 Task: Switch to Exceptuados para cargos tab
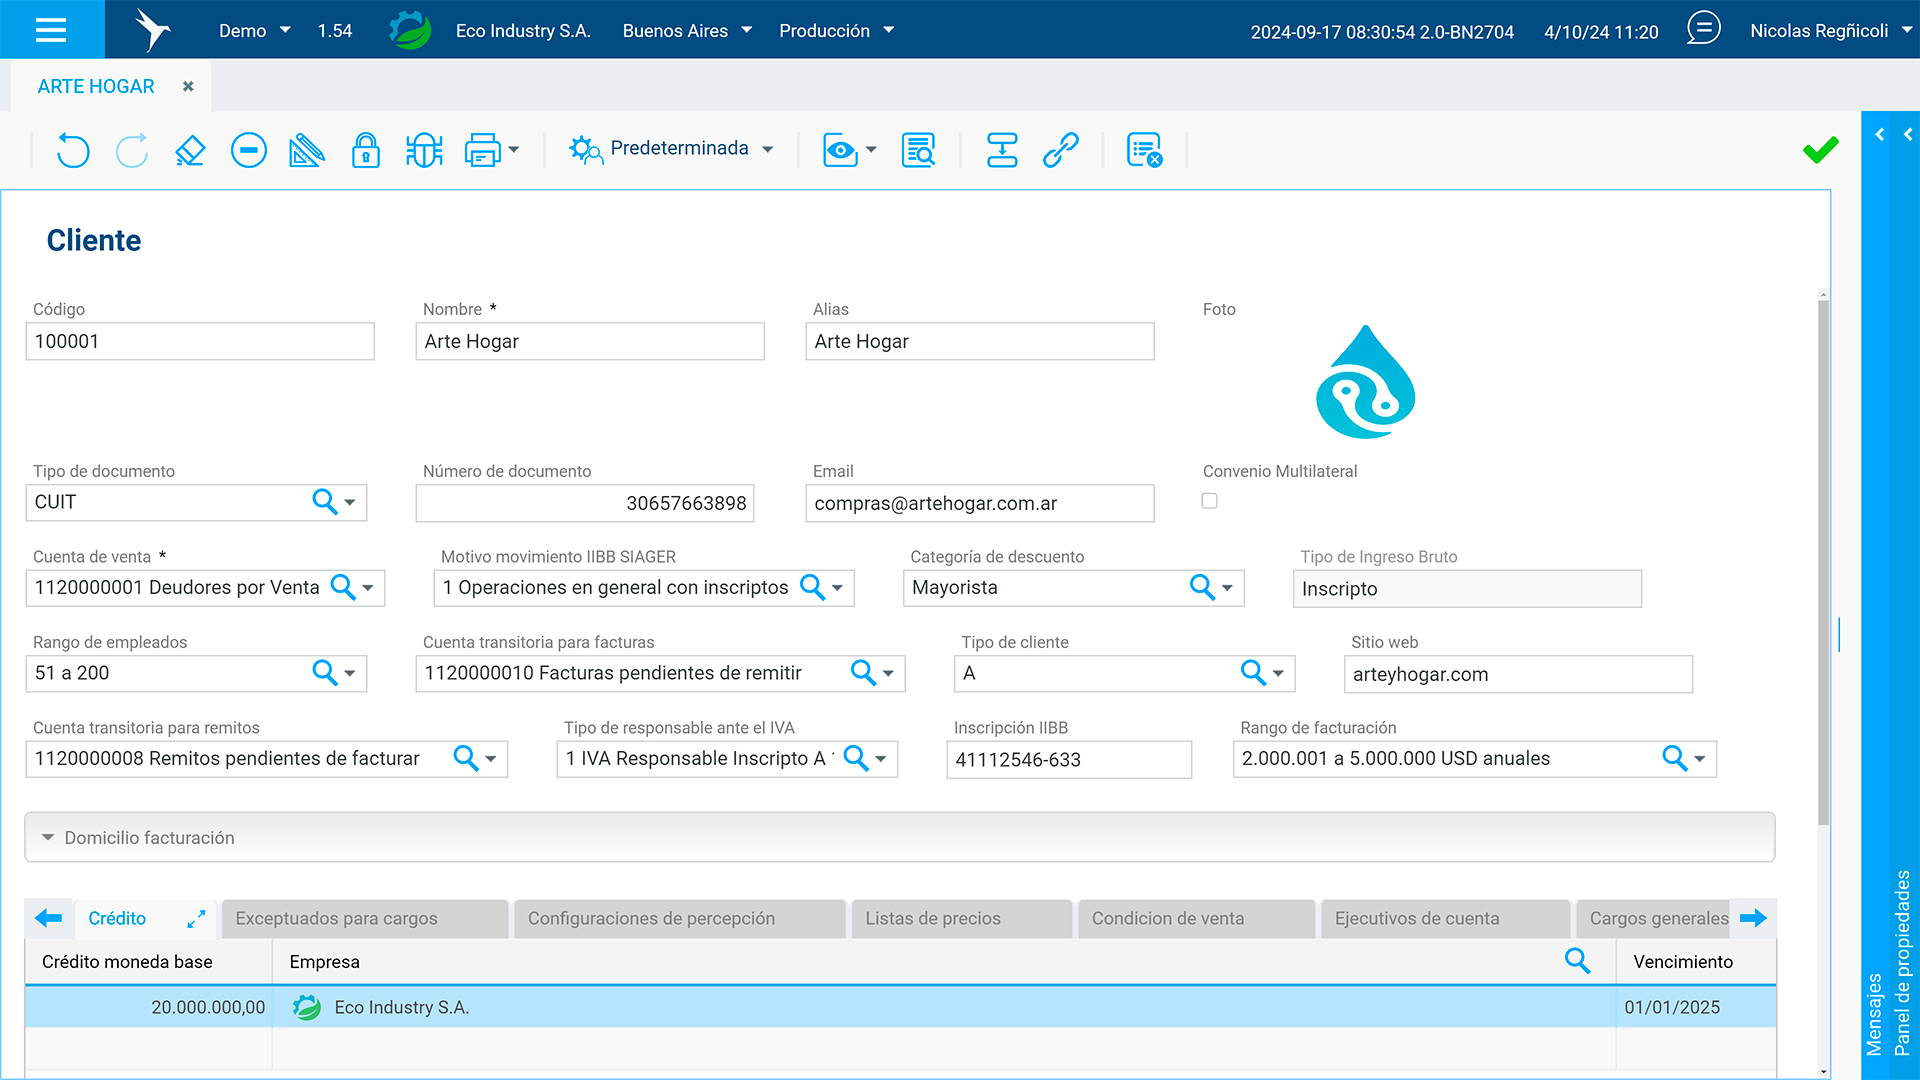click(x=365, y=918)
